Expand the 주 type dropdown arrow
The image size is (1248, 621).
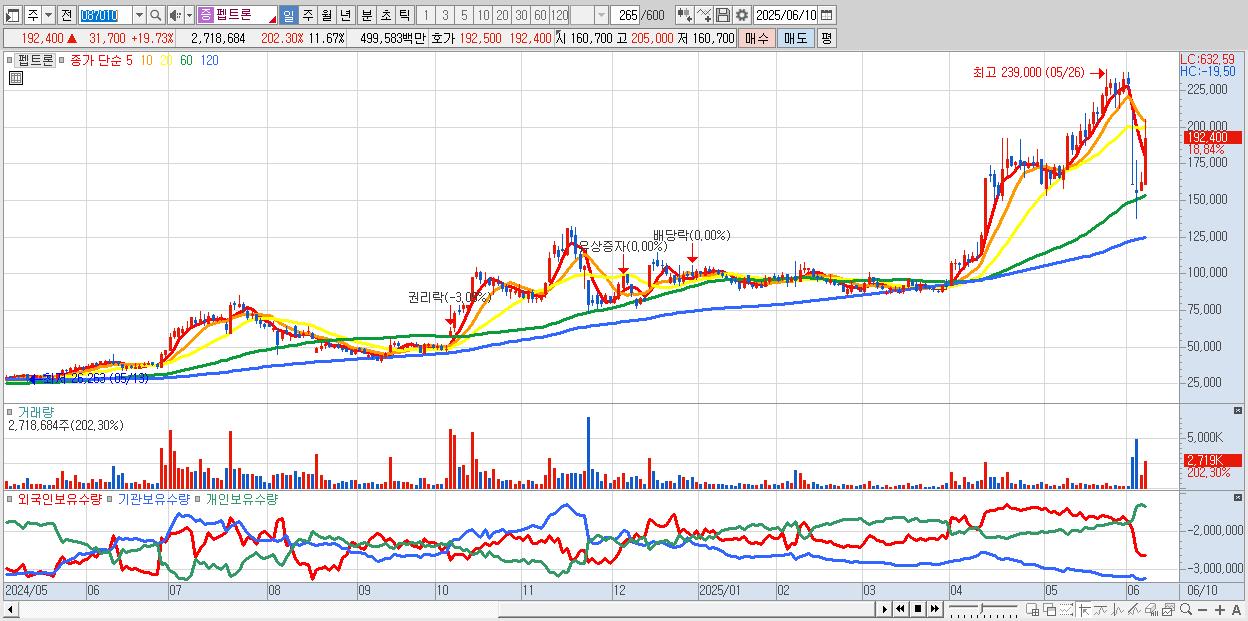48,15
